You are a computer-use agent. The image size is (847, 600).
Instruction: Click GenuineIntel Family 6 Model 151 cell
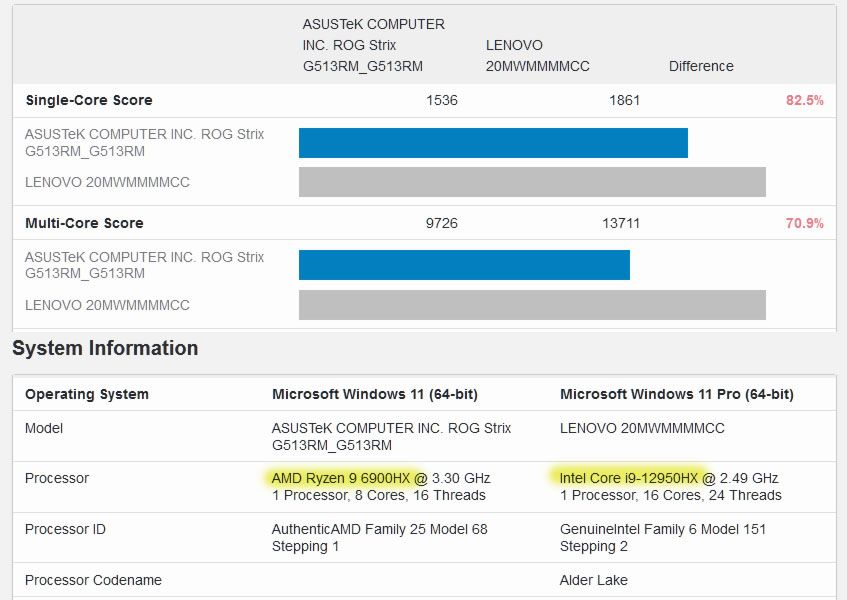pyautogui.click(x=663, y=537)
